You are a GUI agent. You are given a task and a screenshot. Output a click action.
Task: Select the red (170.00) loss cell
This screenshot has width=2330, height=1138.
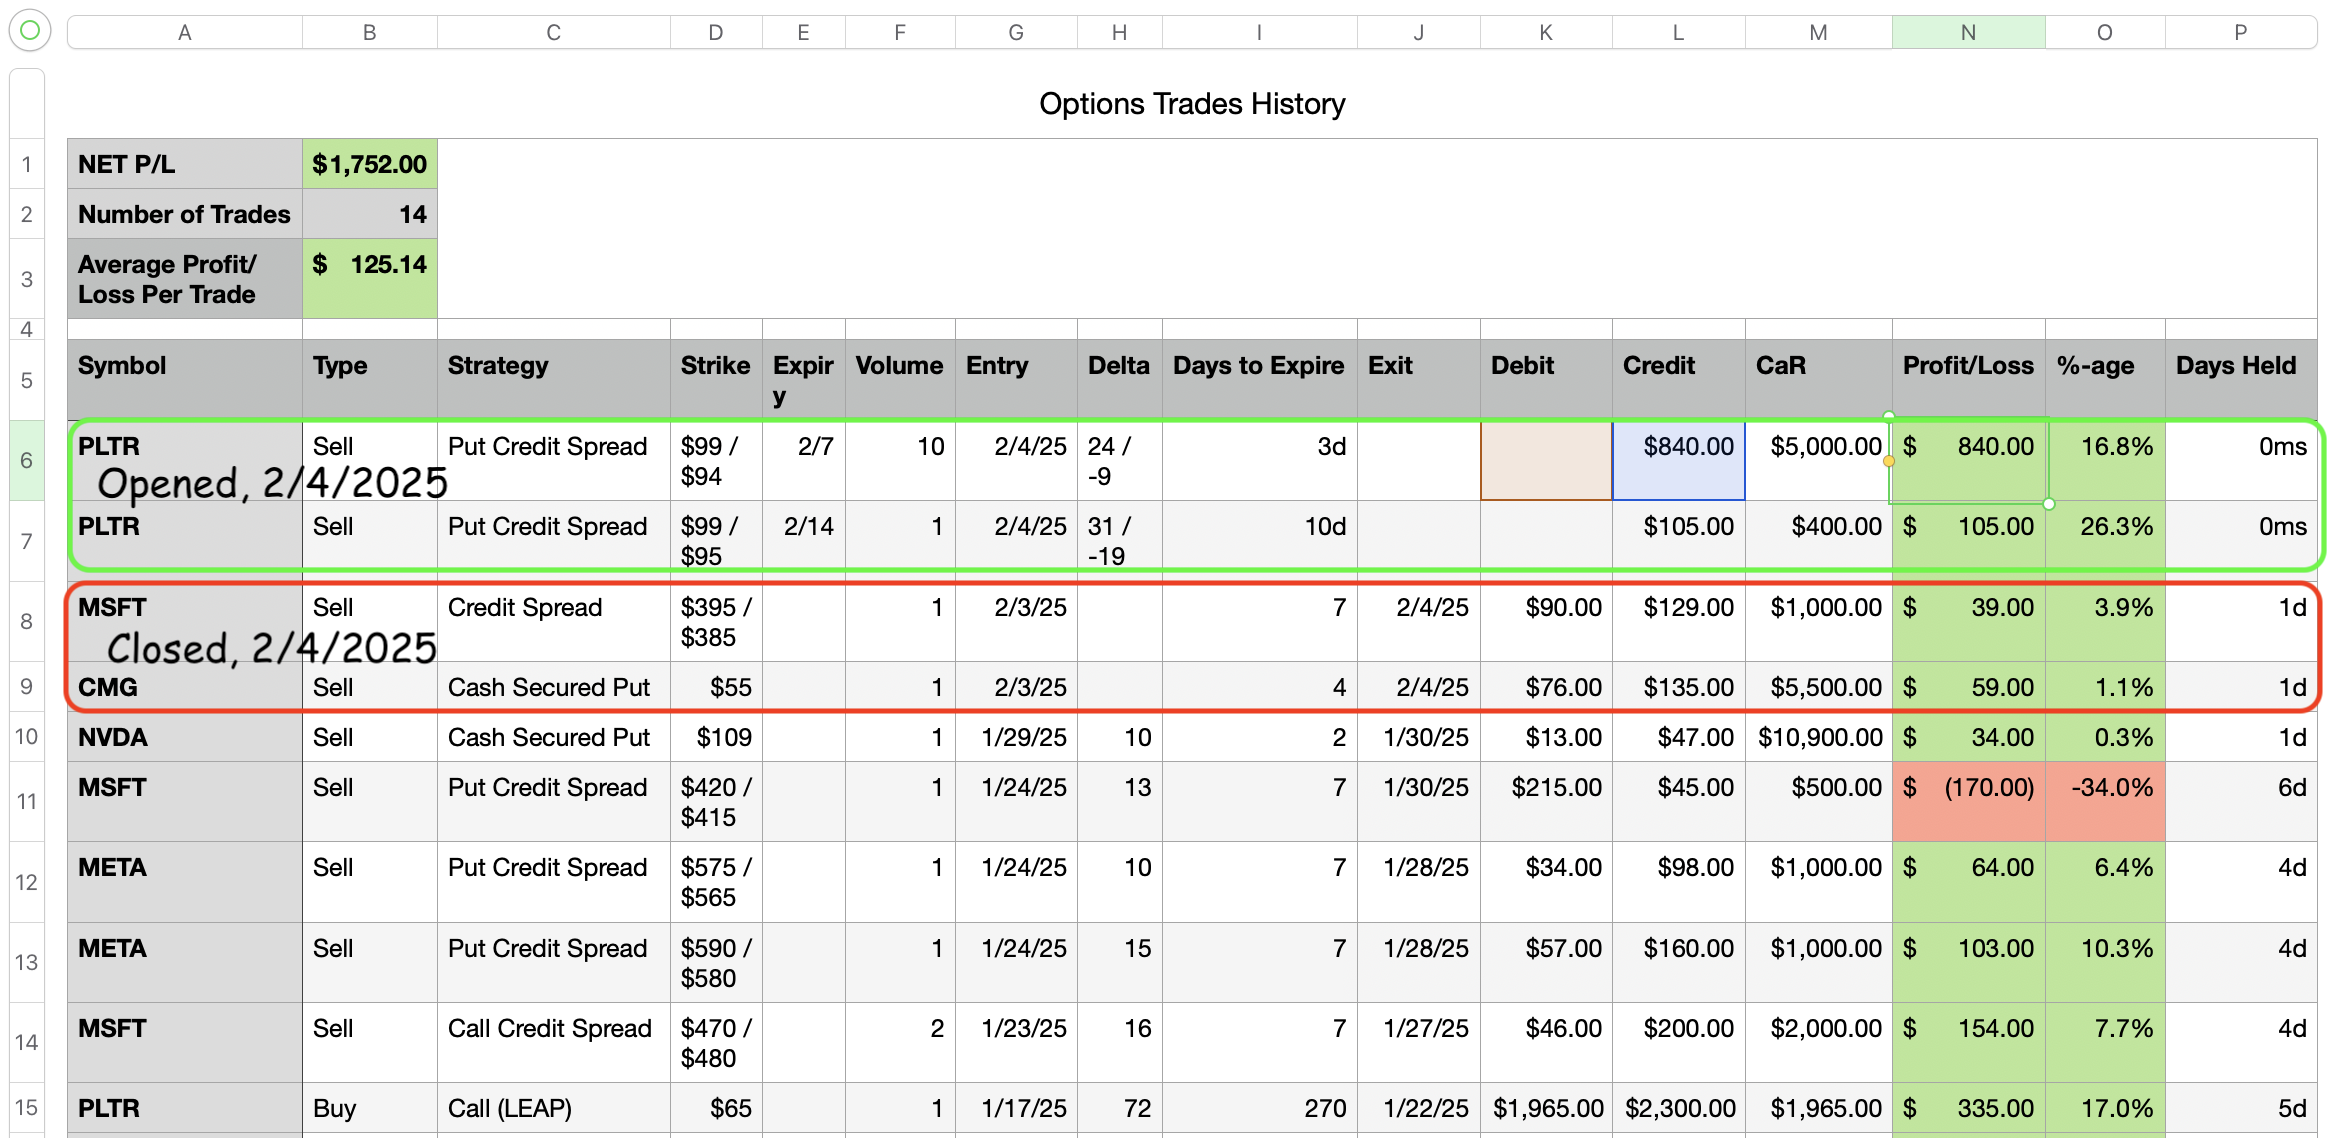[1969, 801]
